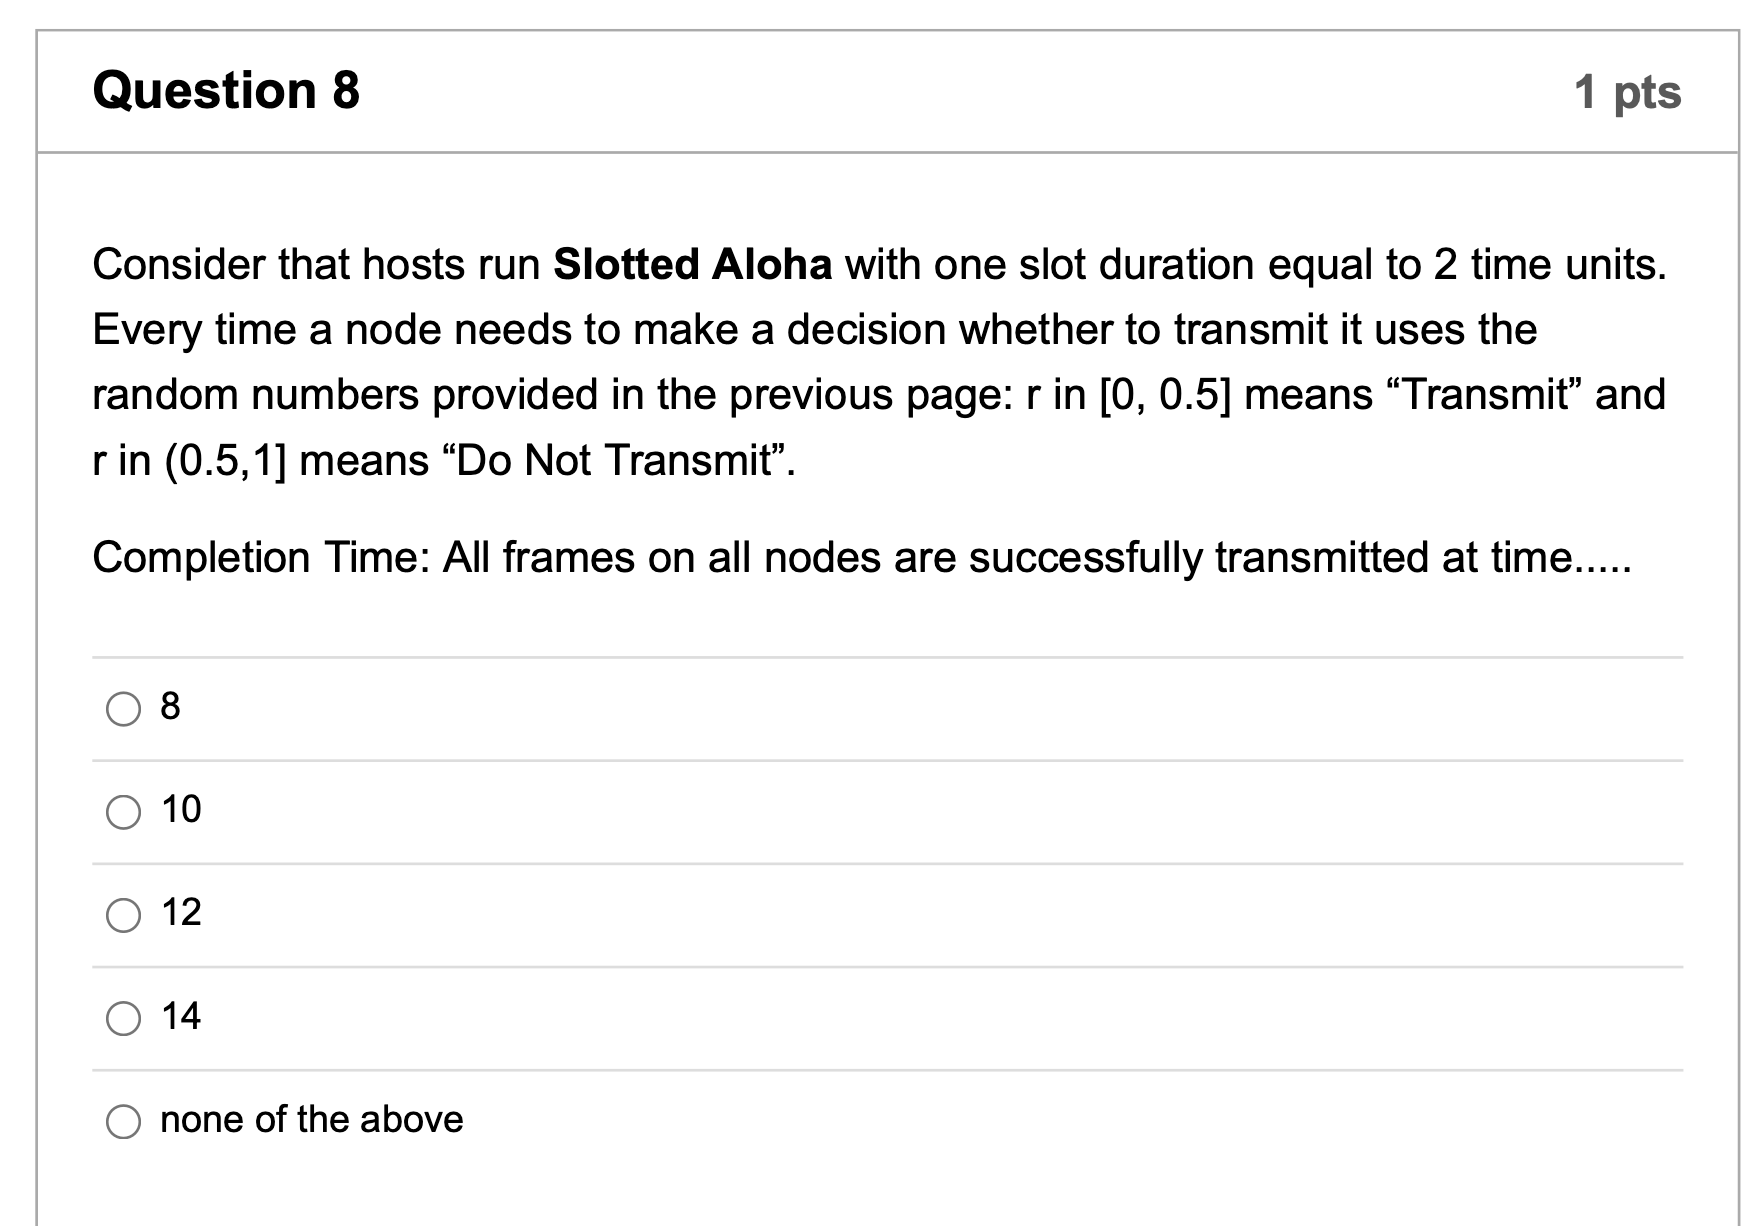The image size is (1760, 1232).
Task: Click the answer label text "10"
Action: pyautogui.click(x=181, y=810)
